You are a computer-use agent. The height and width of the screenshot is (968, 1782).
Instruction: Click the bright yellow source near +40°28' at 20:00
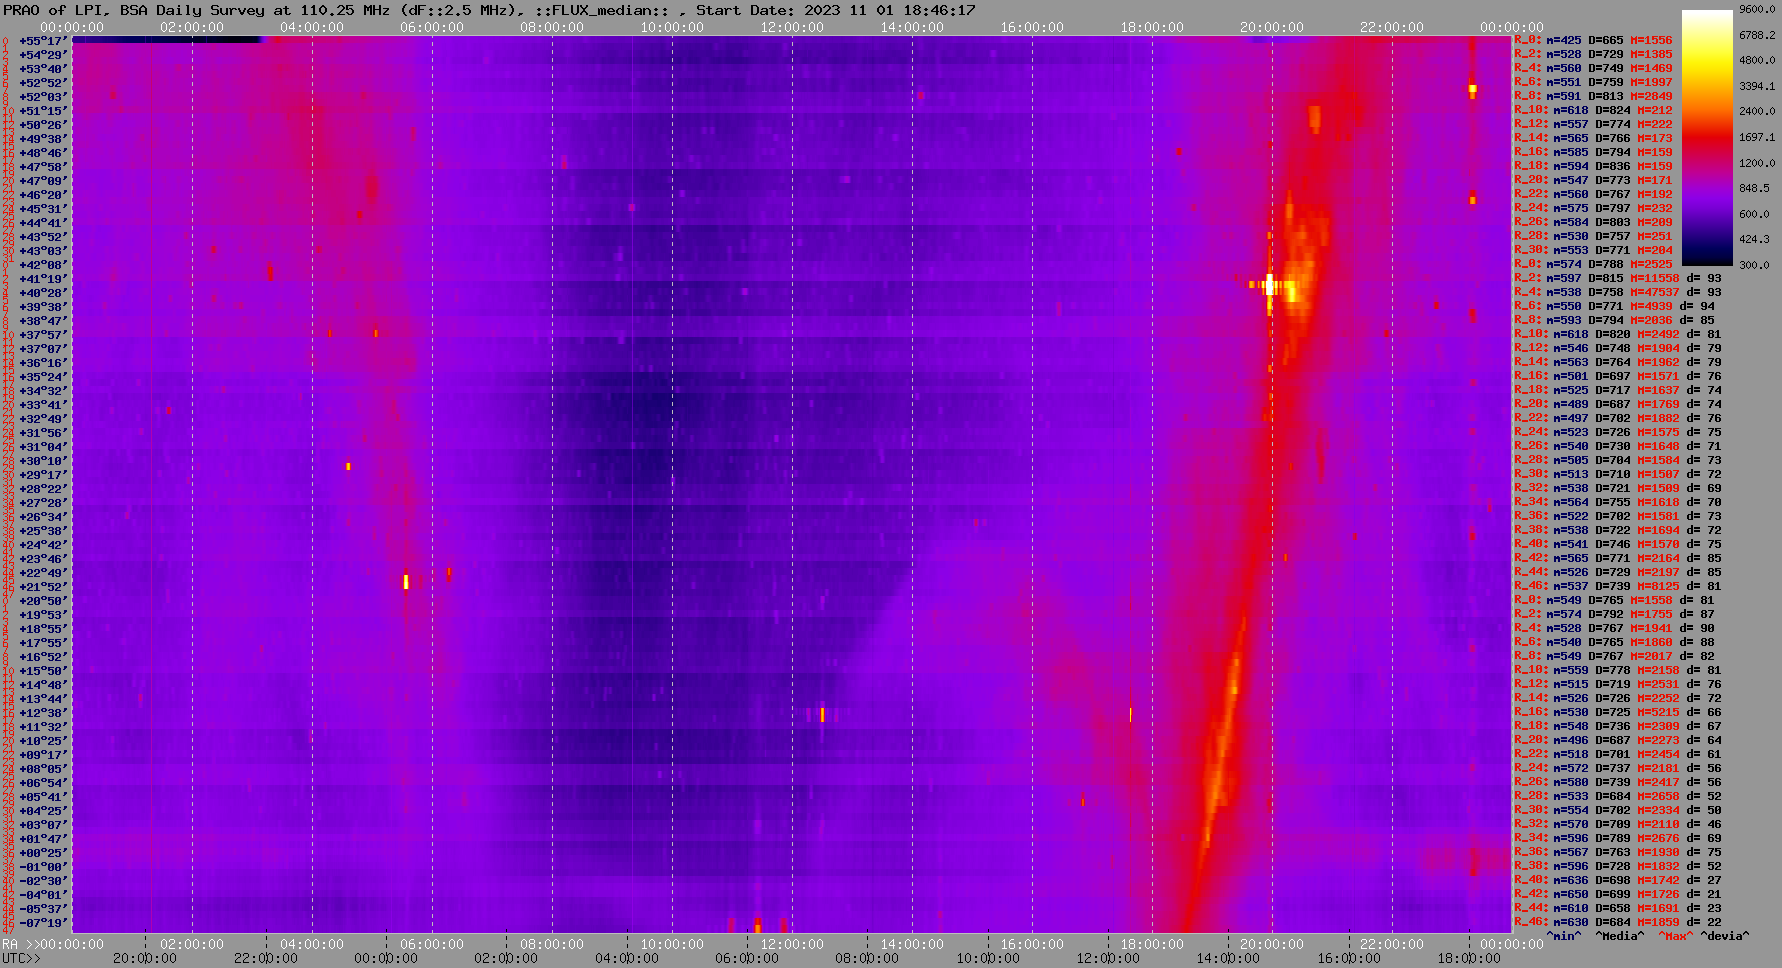point(1270,286)
